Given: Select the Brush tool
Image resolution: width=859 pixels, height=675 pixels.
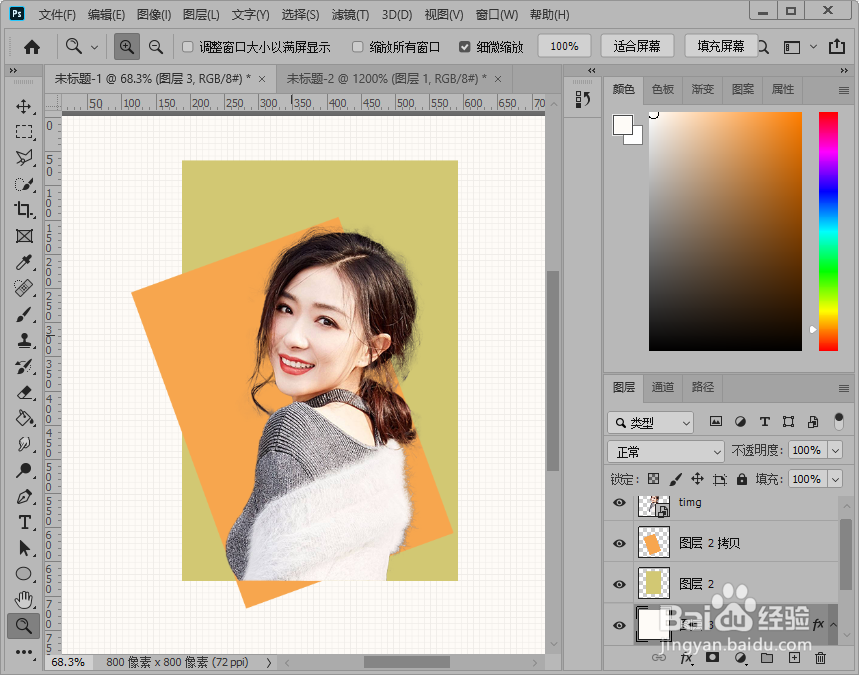Looking at the screenshot, I should point(24,314).
